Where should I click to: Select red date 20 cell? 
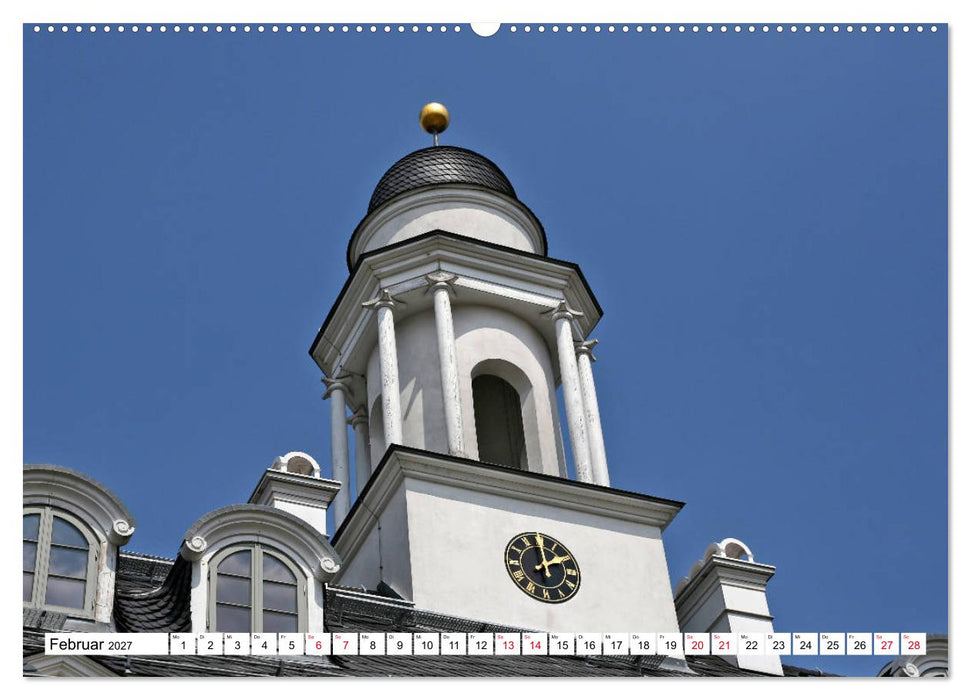click(697, 644)
